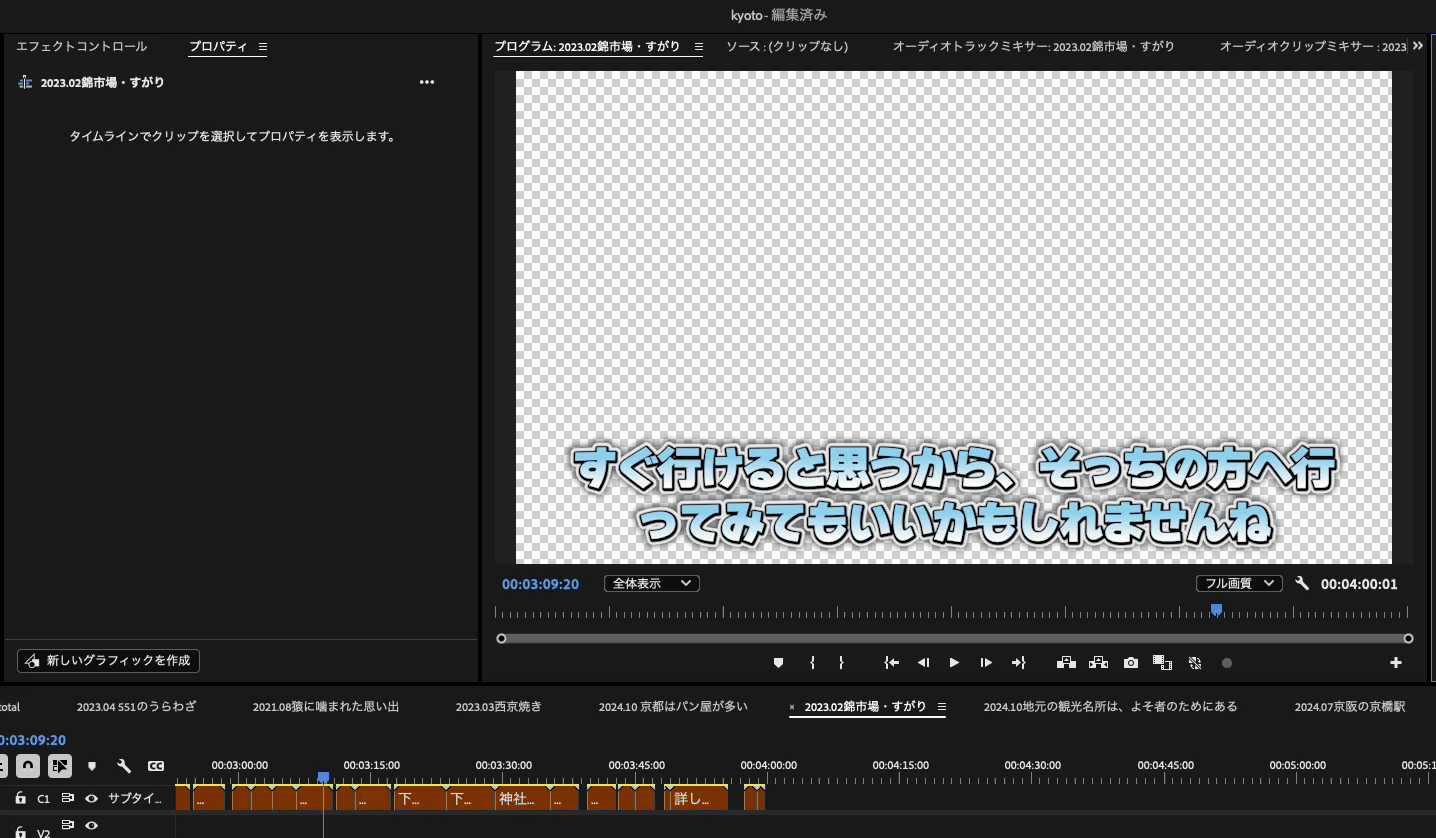This screenshot has width=1436, height=838.
Task: Click the Extract button
Action: (x=1098, y=662)
